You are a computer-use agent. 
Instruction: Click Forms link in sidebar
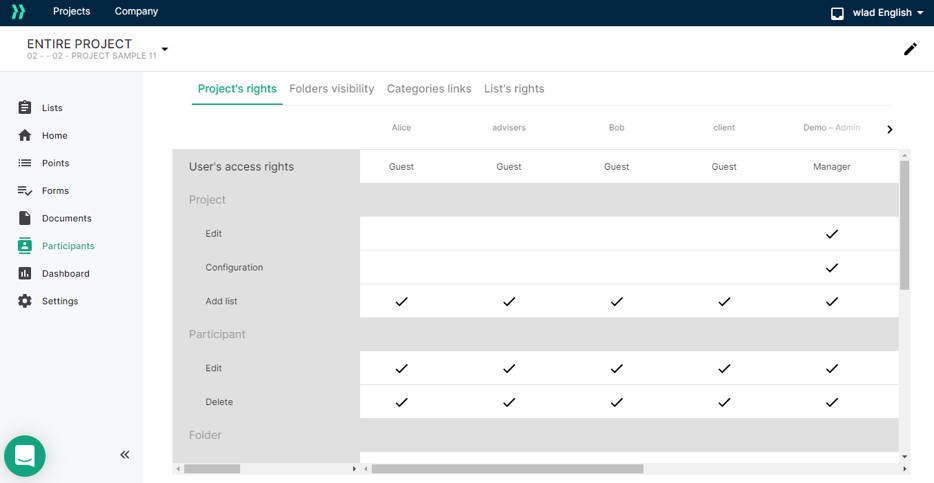[55, 191]
